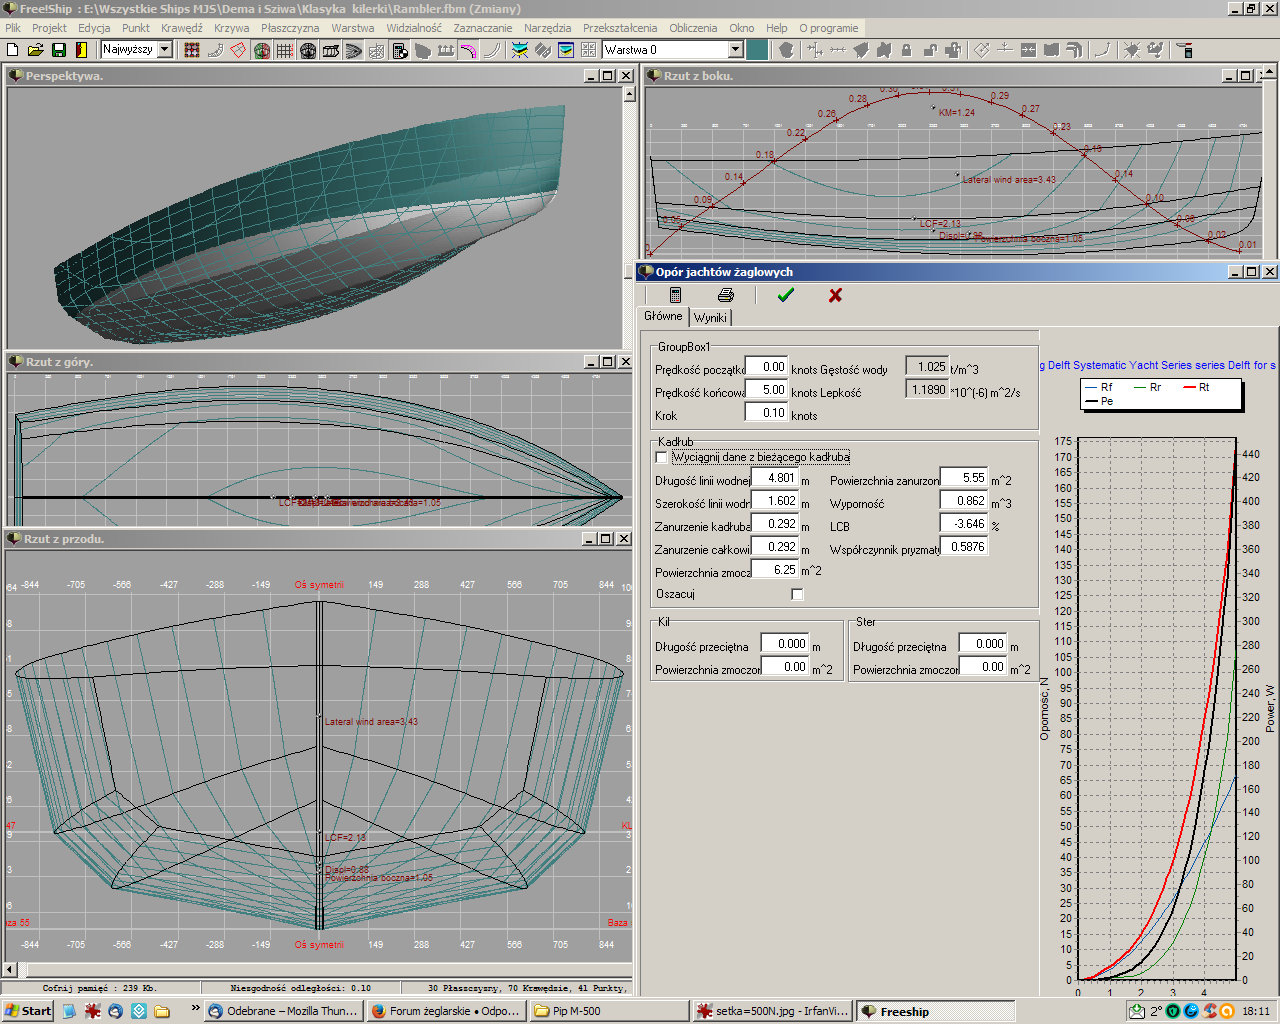The width and height of the screenshot is (1280, 1024).
Task: Cancel the dialog with the red X icon
Action: pyautogui.click(x=835, y=295)
